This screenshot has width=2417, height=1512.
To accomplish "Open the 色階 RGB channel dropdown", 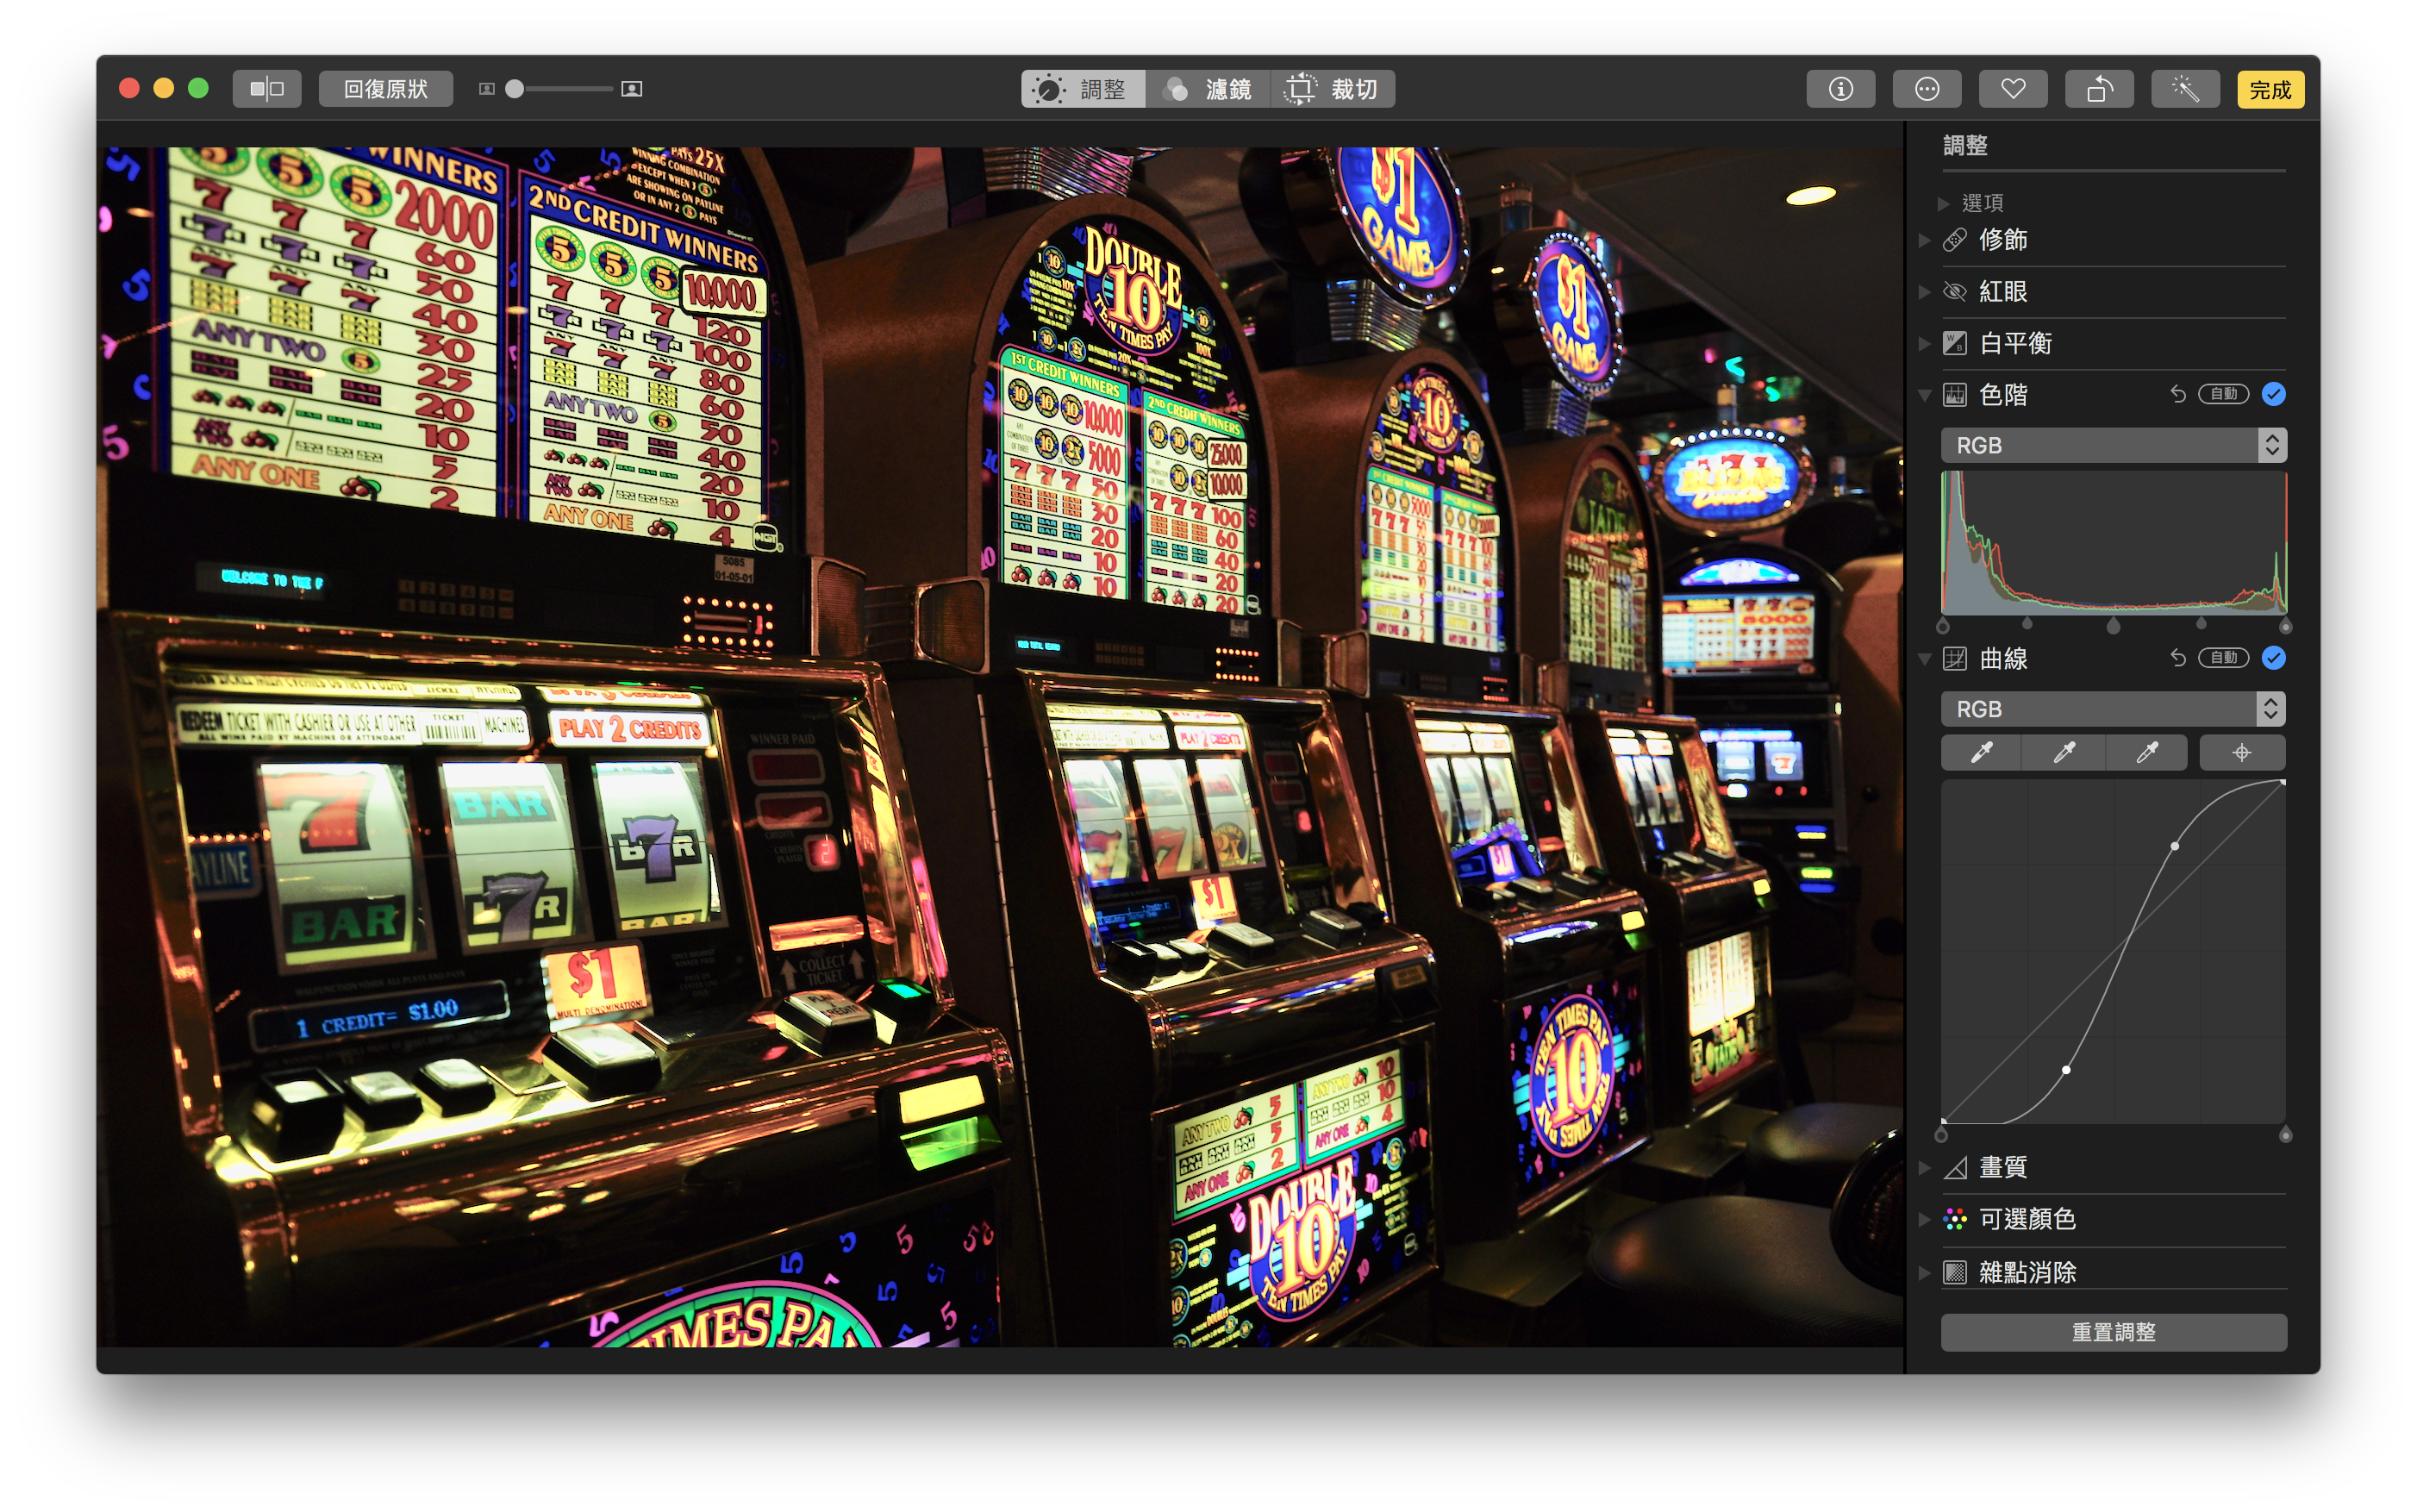I will [2113, 445].
